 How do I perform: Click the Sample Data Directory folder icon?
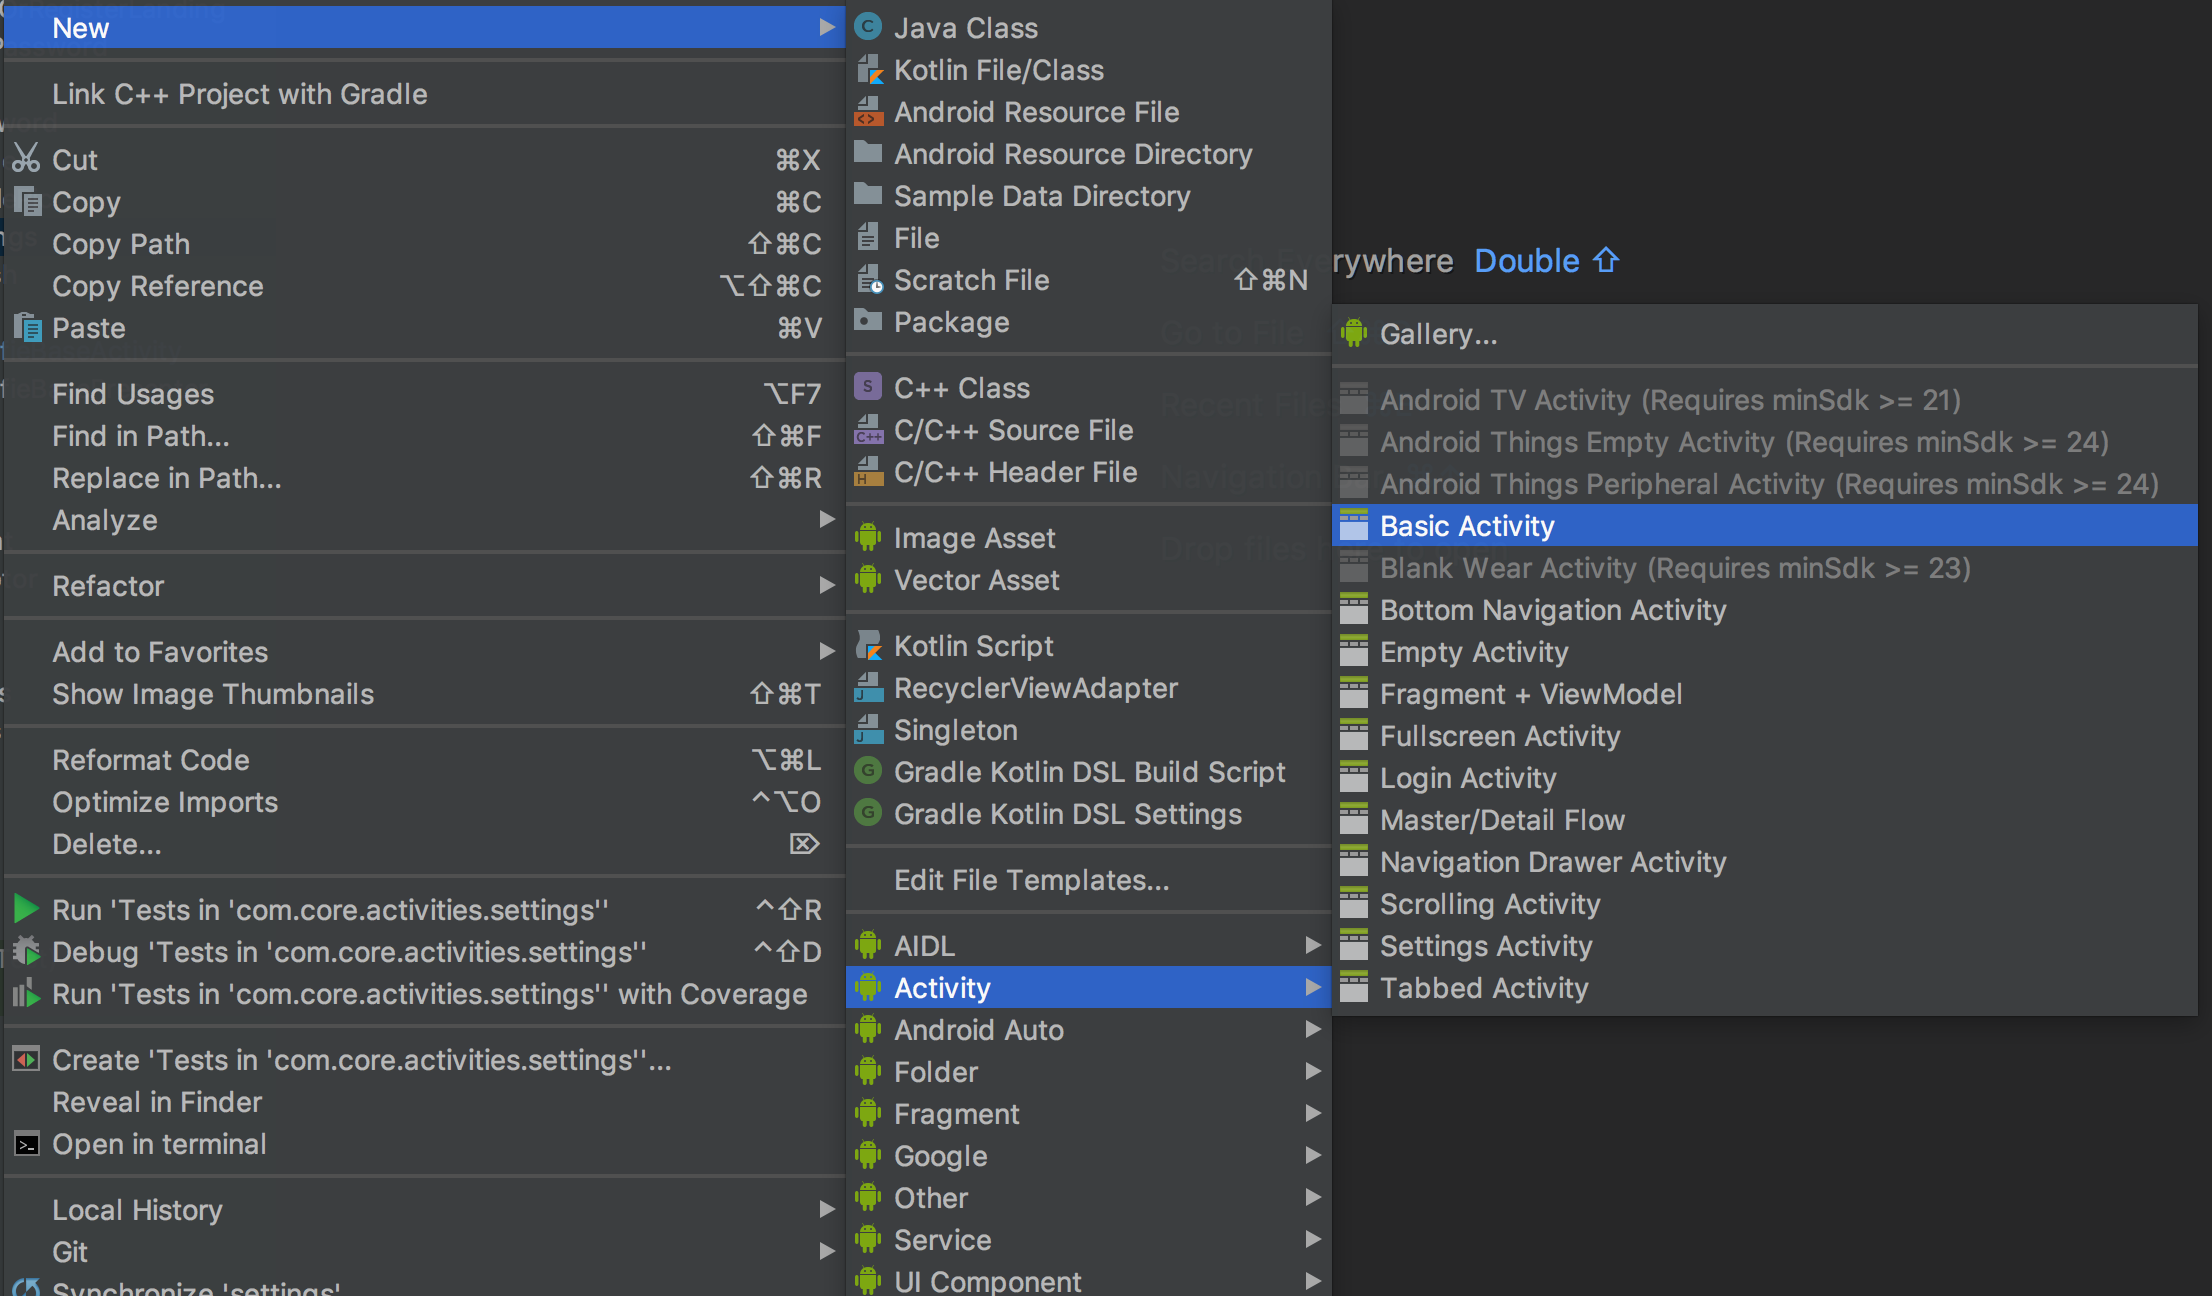tap(868, 194)
